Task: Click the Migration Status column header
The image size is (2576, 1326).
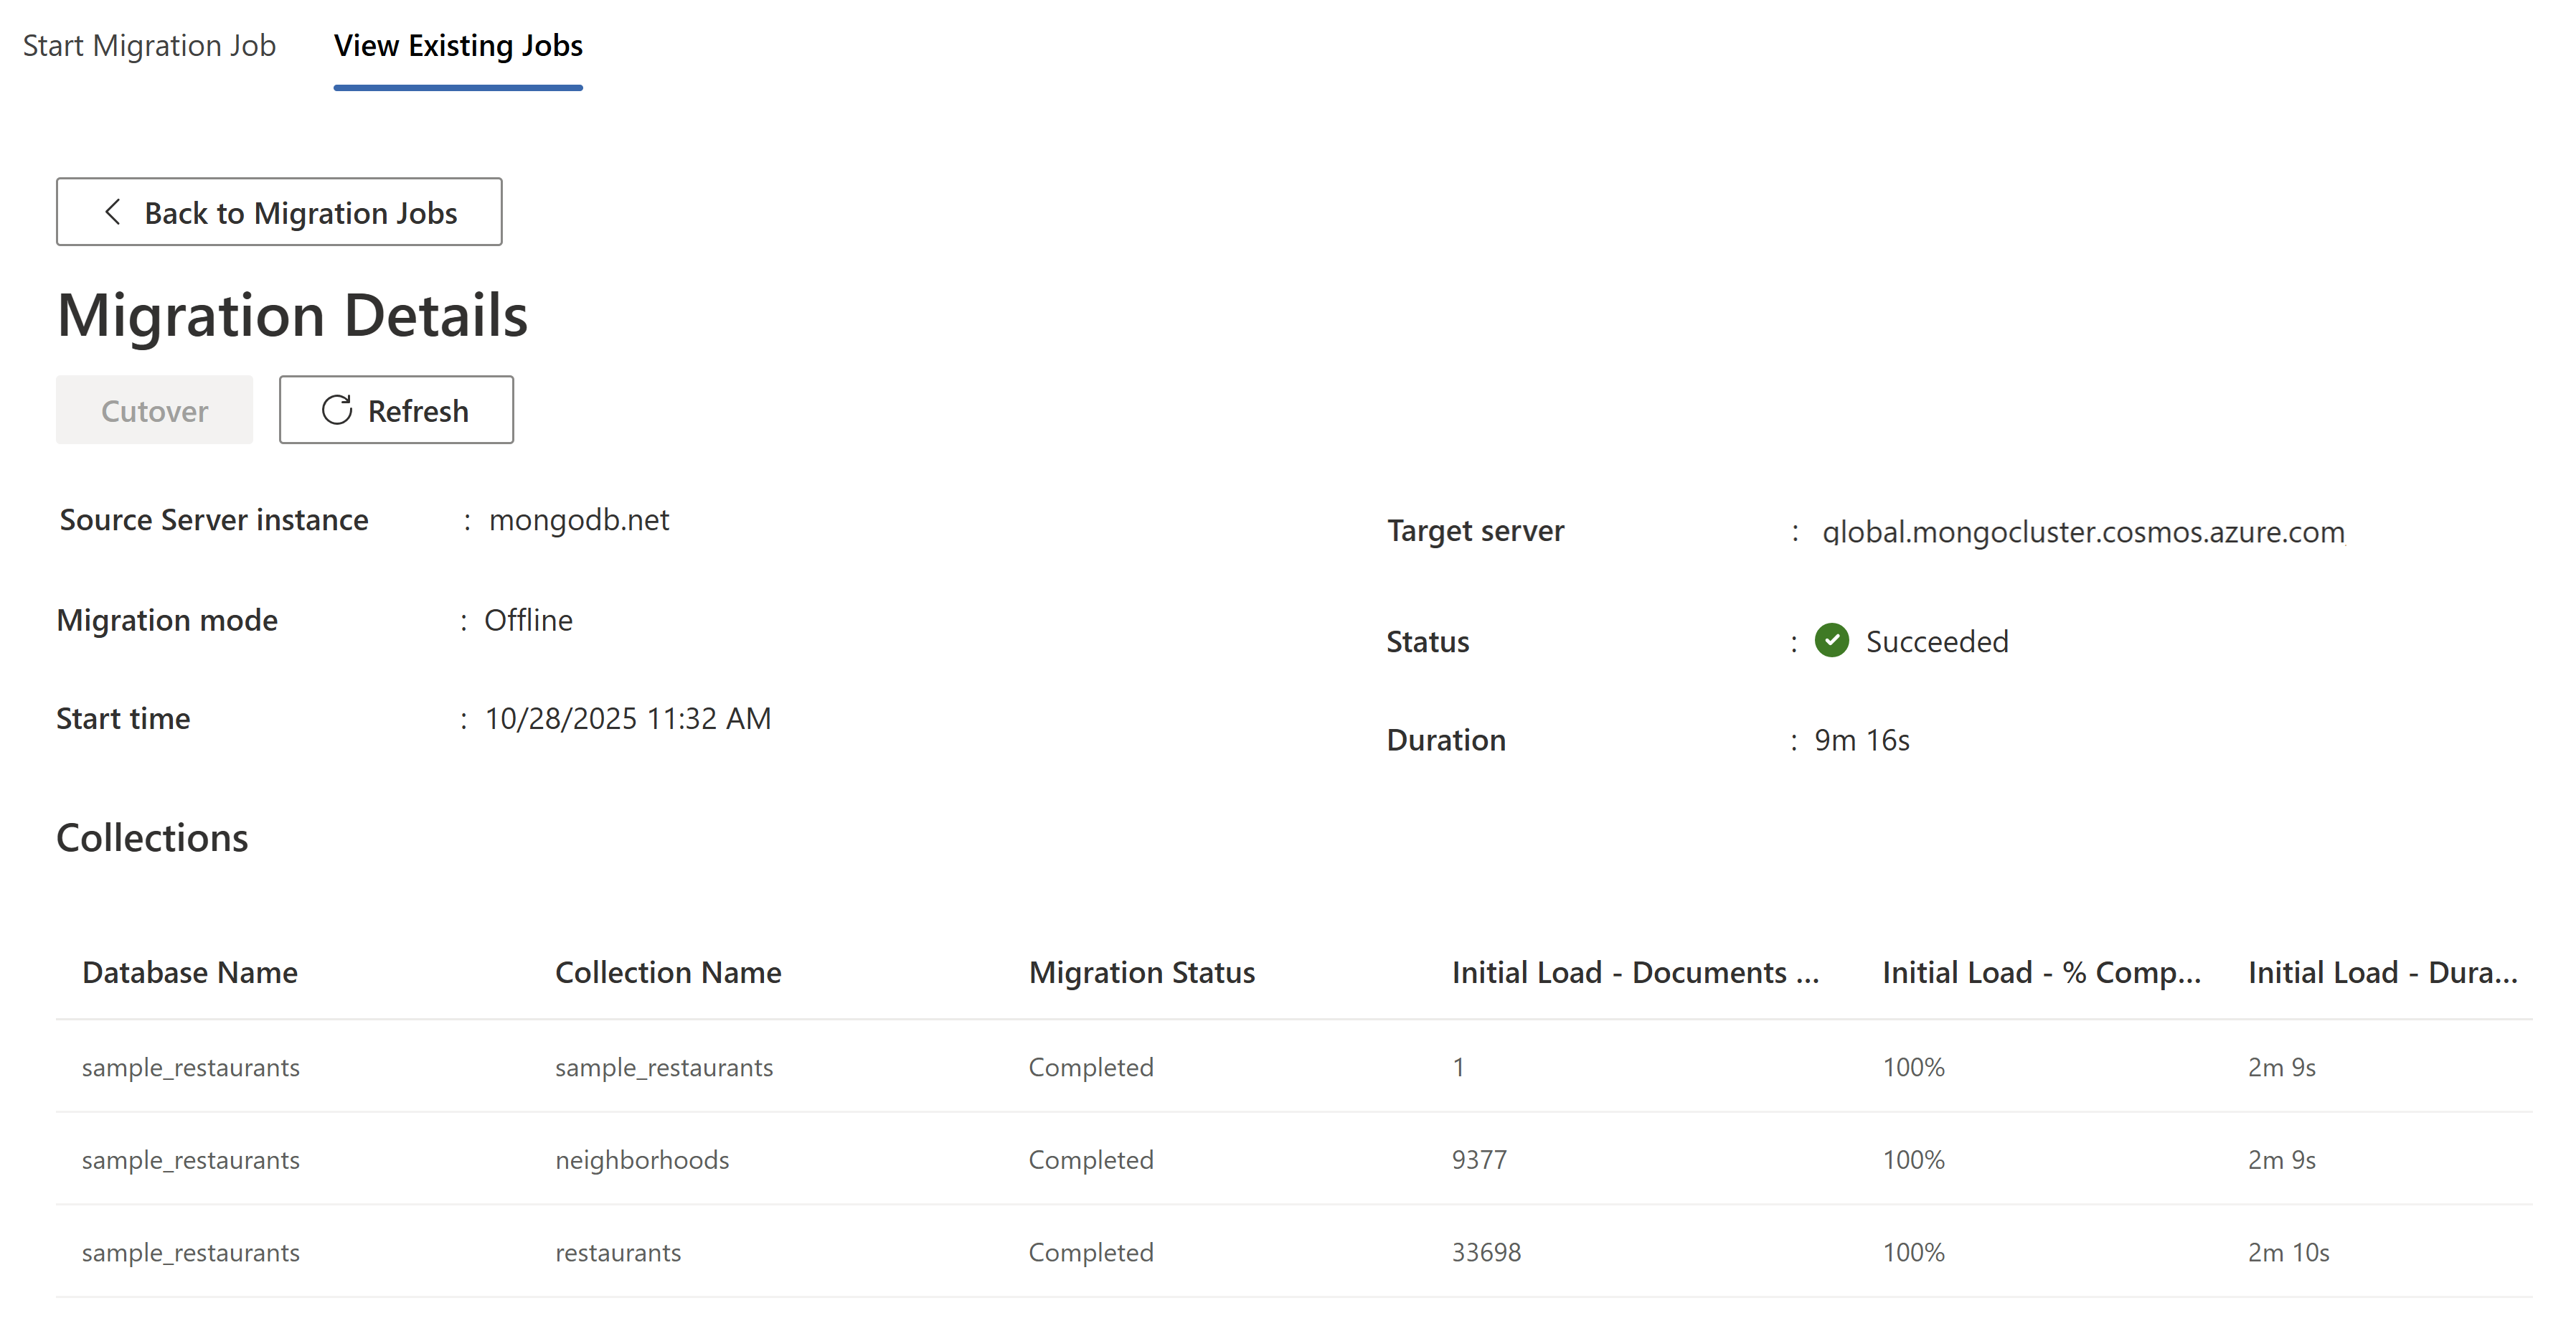Action: [x=1142, y=972]
